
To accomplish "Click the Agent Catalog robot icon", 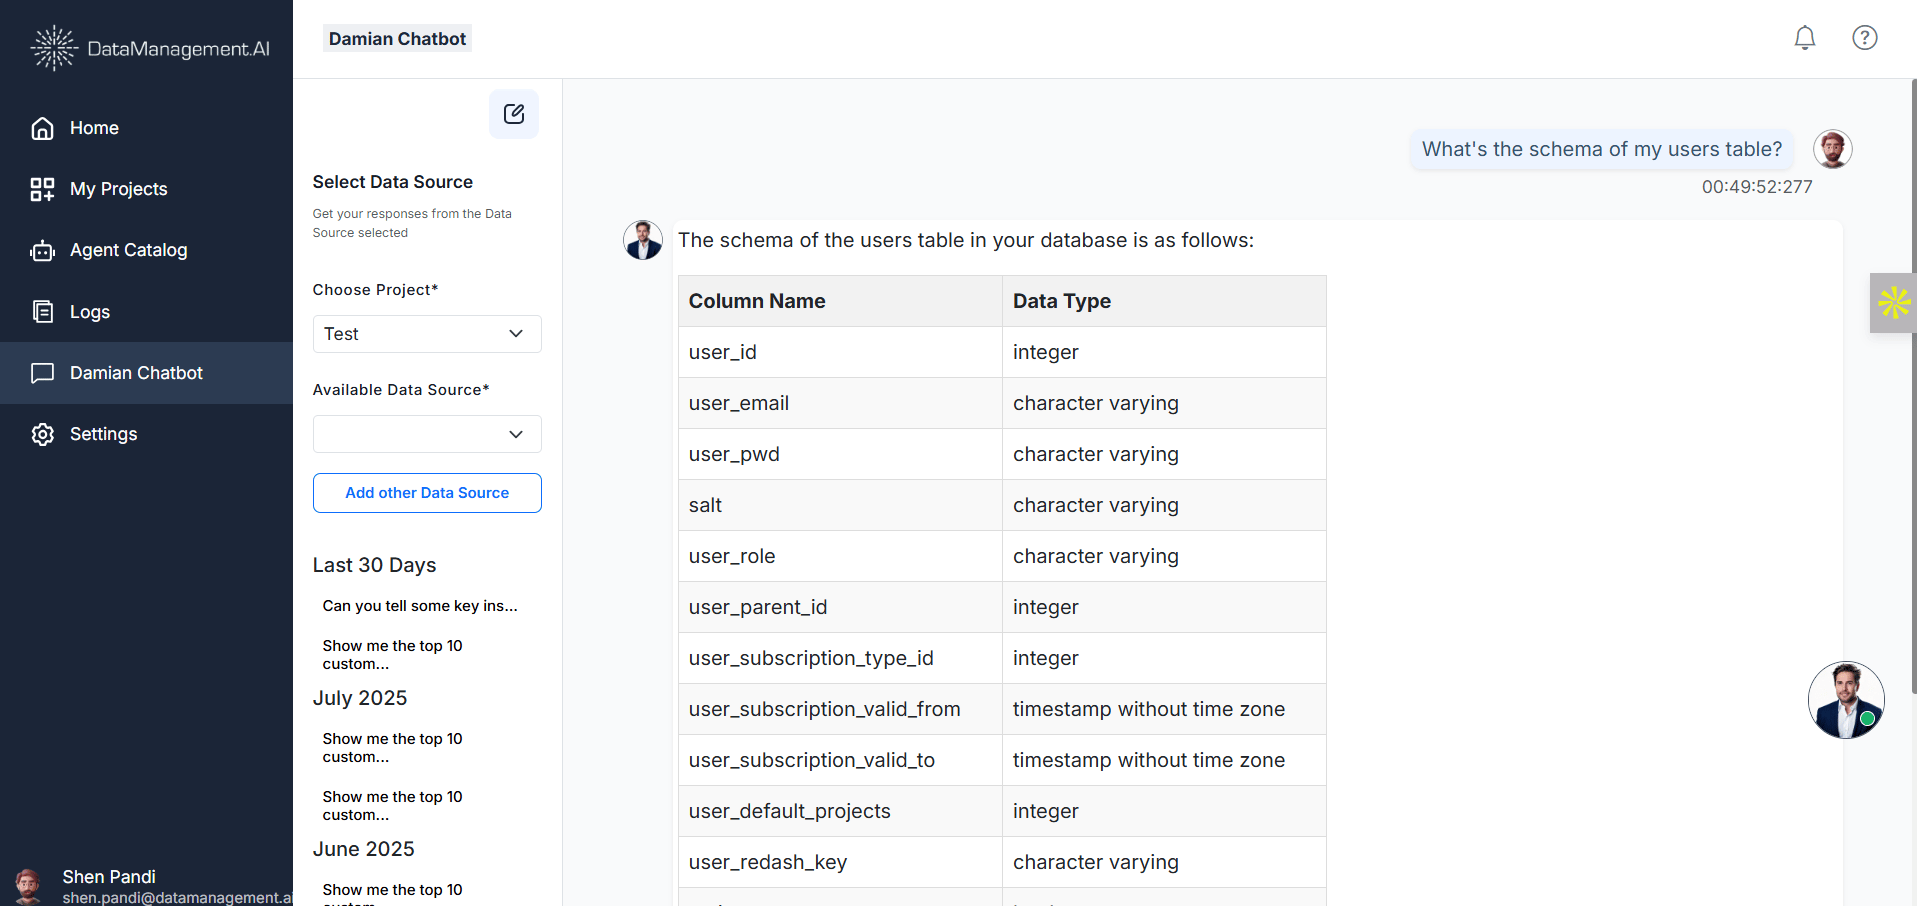I will coord(42,251).
